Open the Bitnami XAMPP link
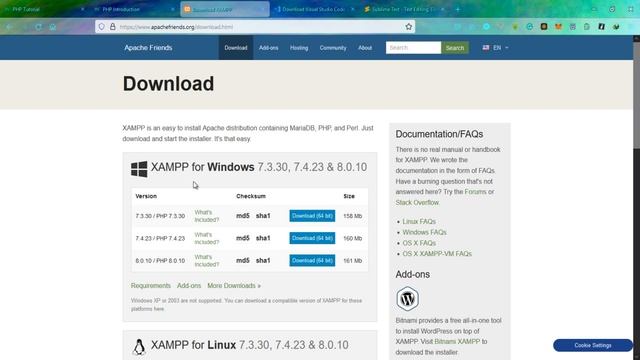The image size is (640, 360). [457, 342]
